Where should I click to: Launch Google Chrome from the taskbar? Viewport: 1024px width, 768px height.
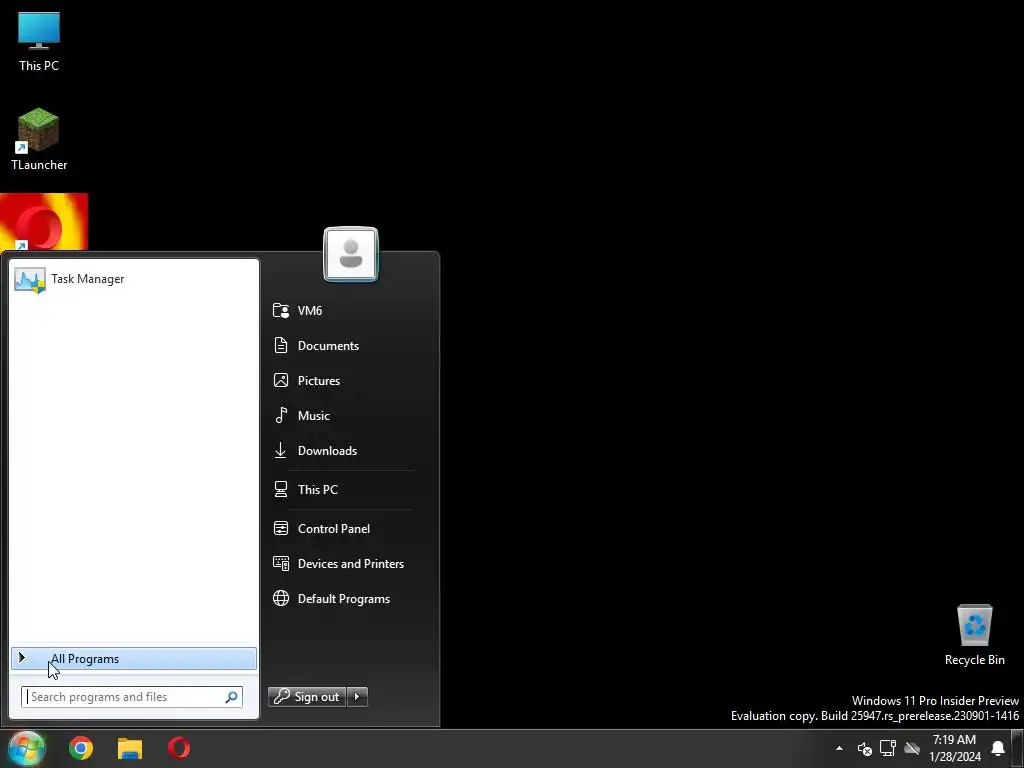[x=81, y=748]
